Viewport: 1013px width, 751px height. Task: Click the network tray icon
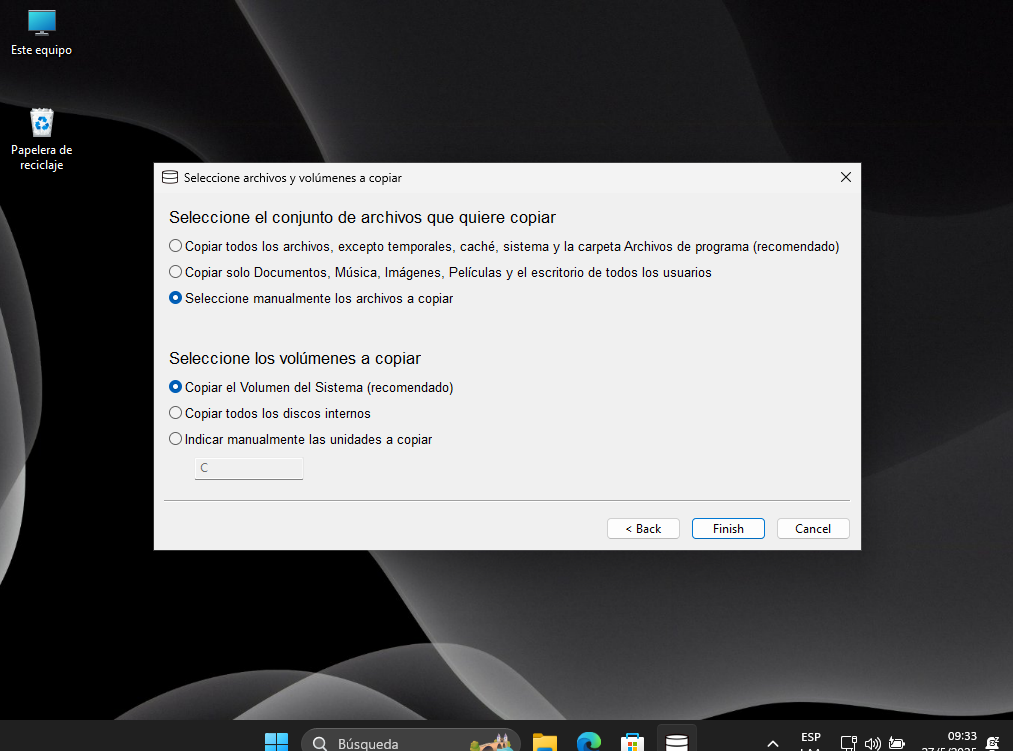pyautogui.click(x=848, y=743)
